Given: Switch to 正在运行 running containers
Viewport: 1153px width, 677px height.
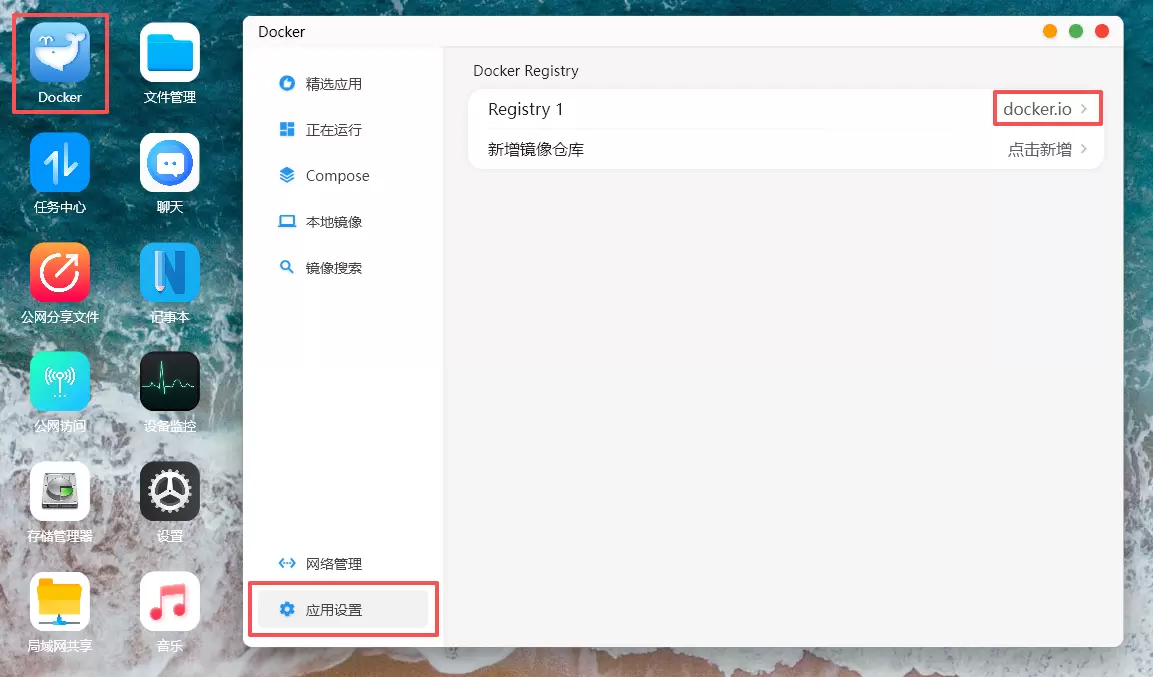Looking at the screenshot, I should click(x=333, y=130).
